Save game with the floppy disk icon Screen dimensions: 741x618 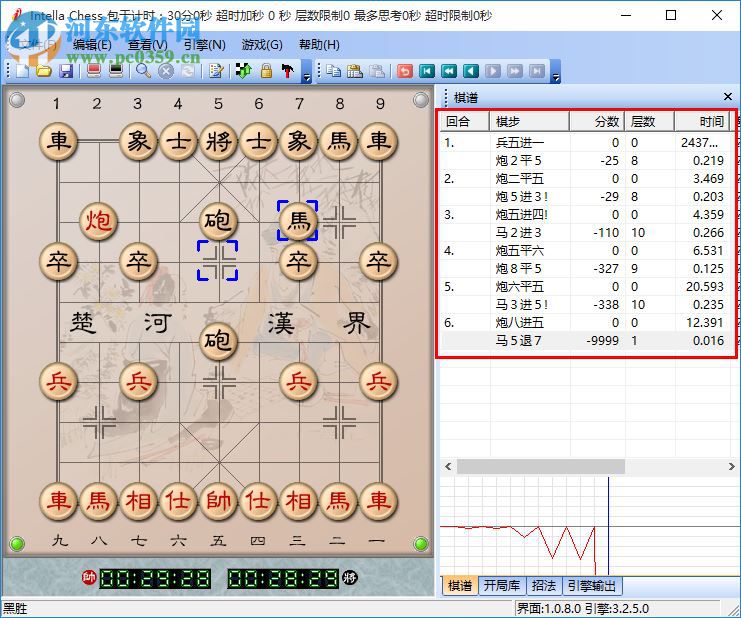(66, 71)
